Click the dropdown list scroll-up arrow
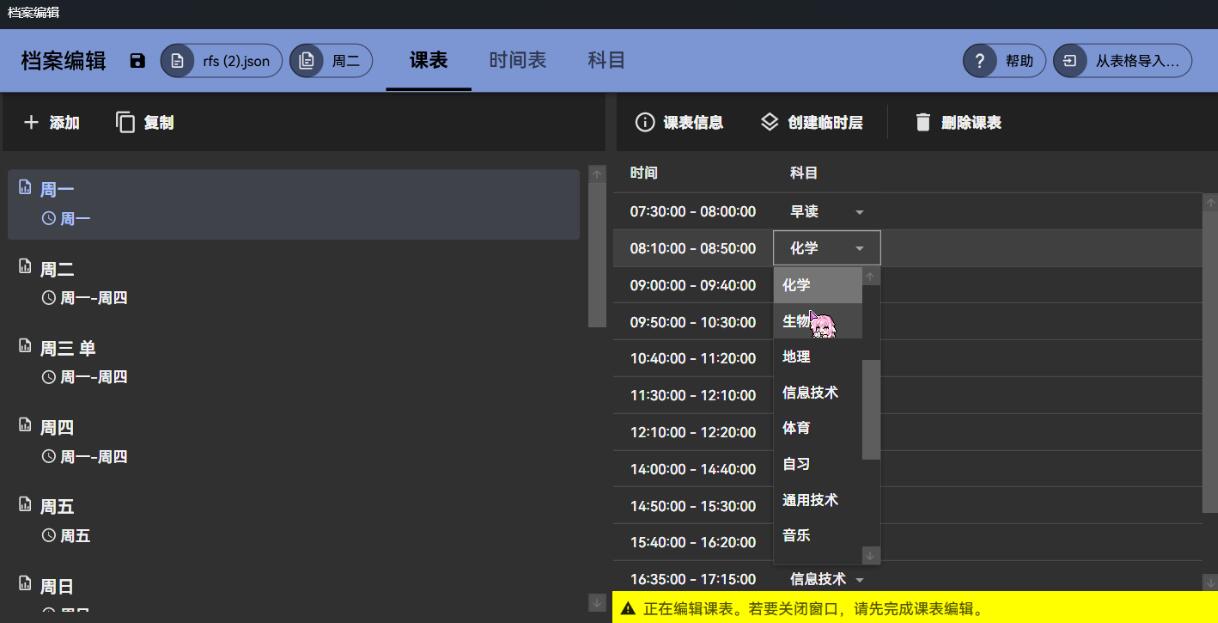This screenshot has height=623, width=1218. pyautogui.click(x=871, y=277)
